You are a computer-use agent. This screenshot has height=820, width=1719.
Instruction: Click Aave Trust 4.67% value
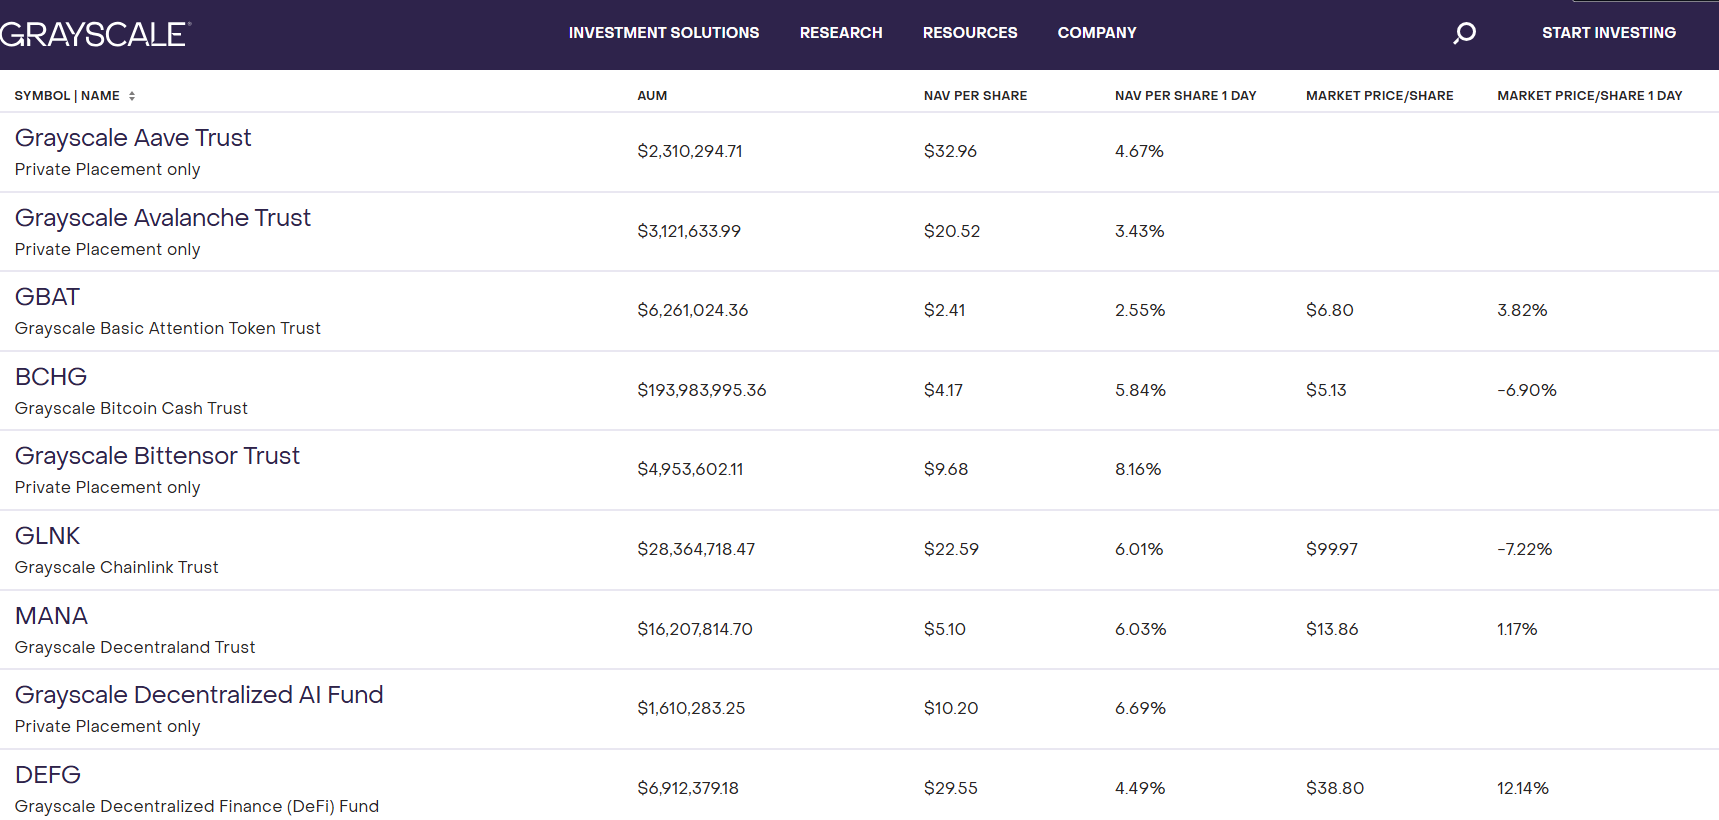click(1139, 151)
